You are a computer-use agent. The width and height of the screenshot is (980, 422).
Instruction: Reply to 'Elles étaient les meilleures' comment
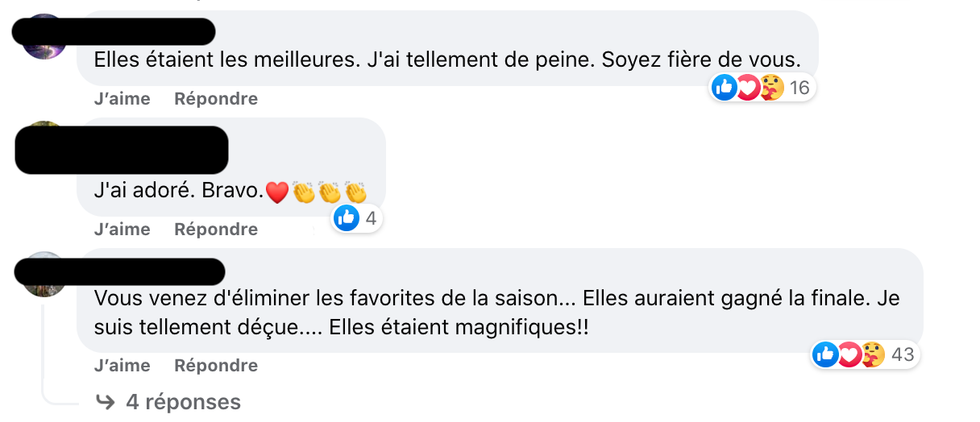pos(216,99)
